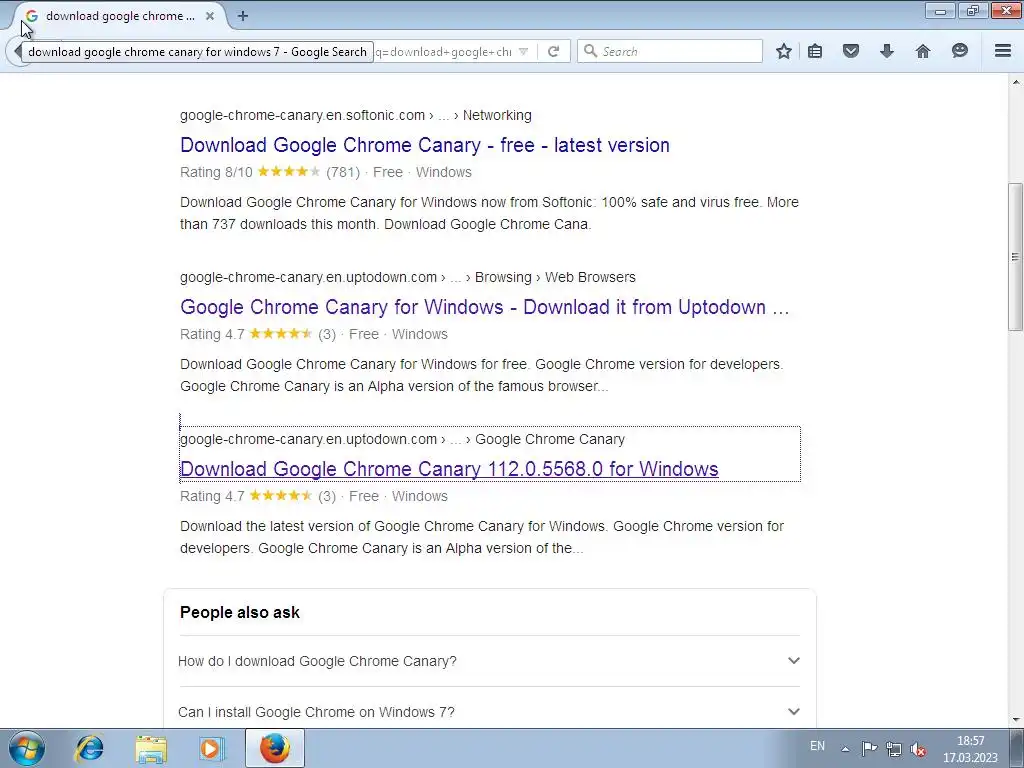Save page to Pocket icon
This screenshot has width=1024, height=768.
(x=850, y=51)
